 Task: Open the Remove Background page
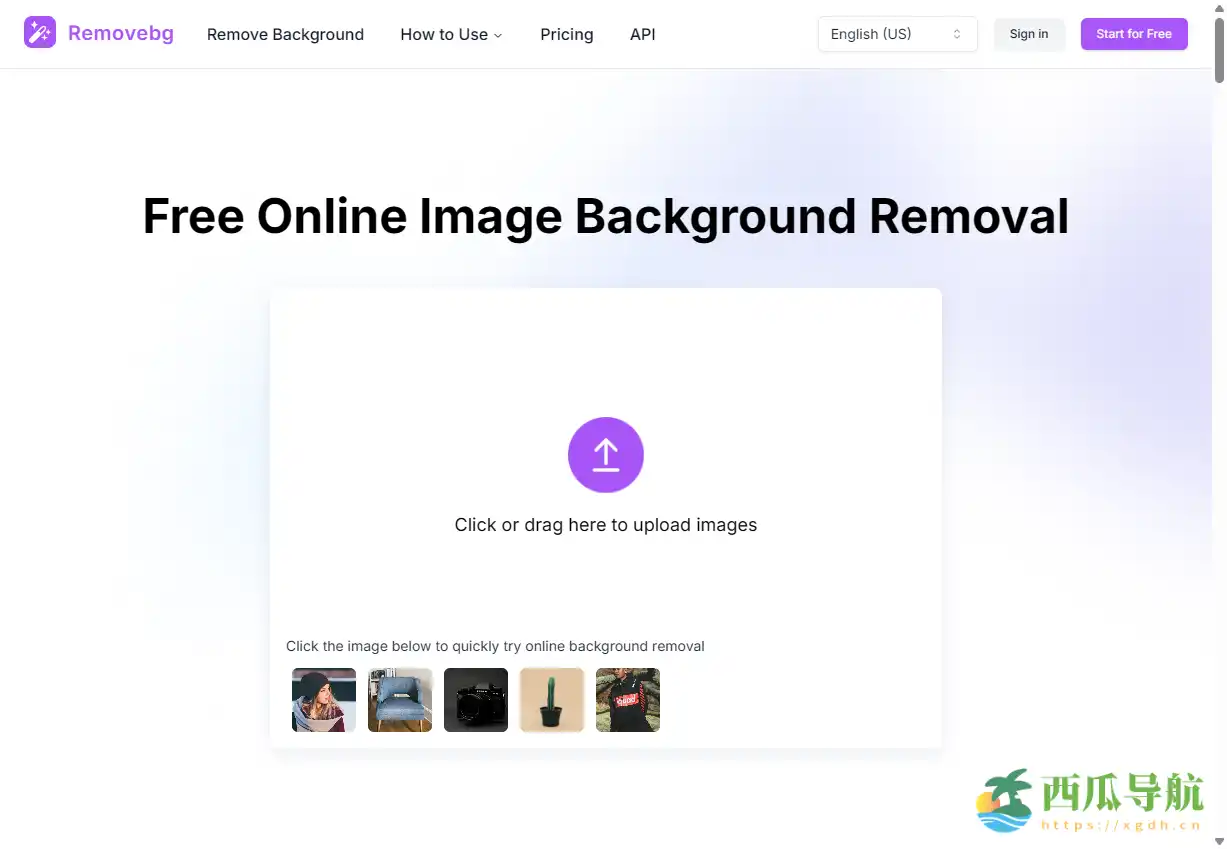click(285, 34)
